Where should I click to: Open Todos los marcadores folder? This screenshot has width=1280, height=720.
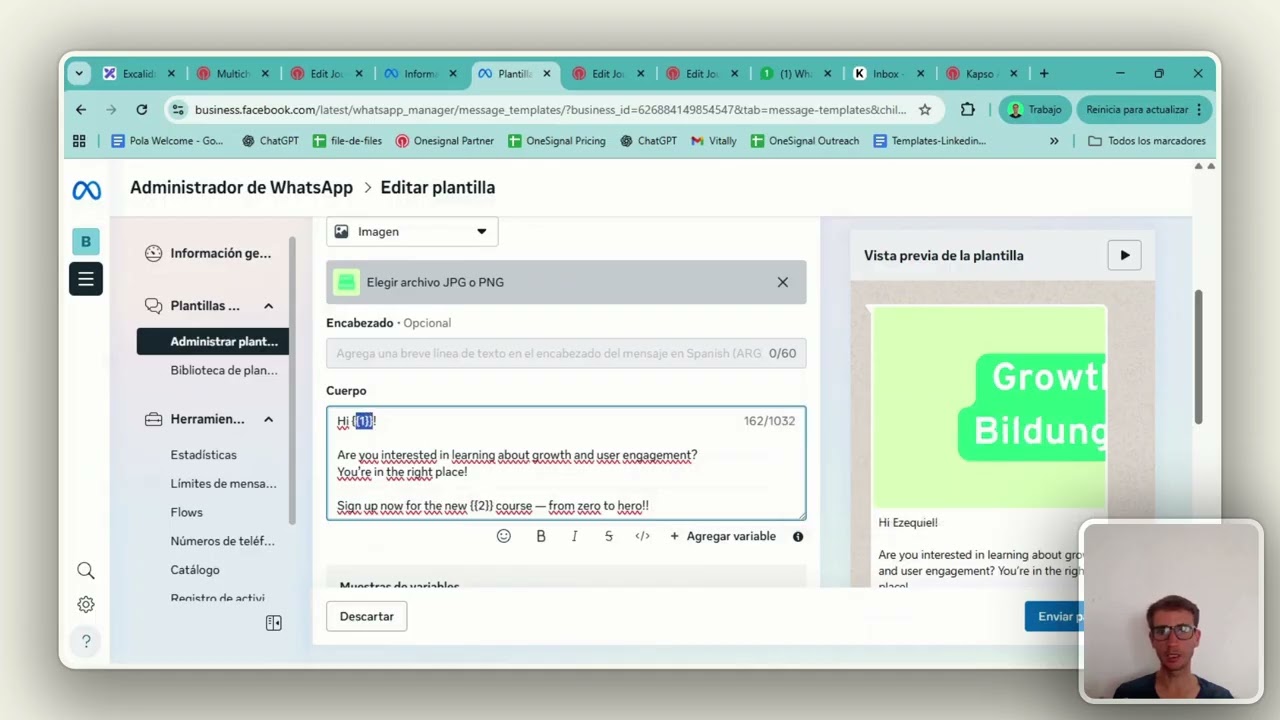[1146, 141]
